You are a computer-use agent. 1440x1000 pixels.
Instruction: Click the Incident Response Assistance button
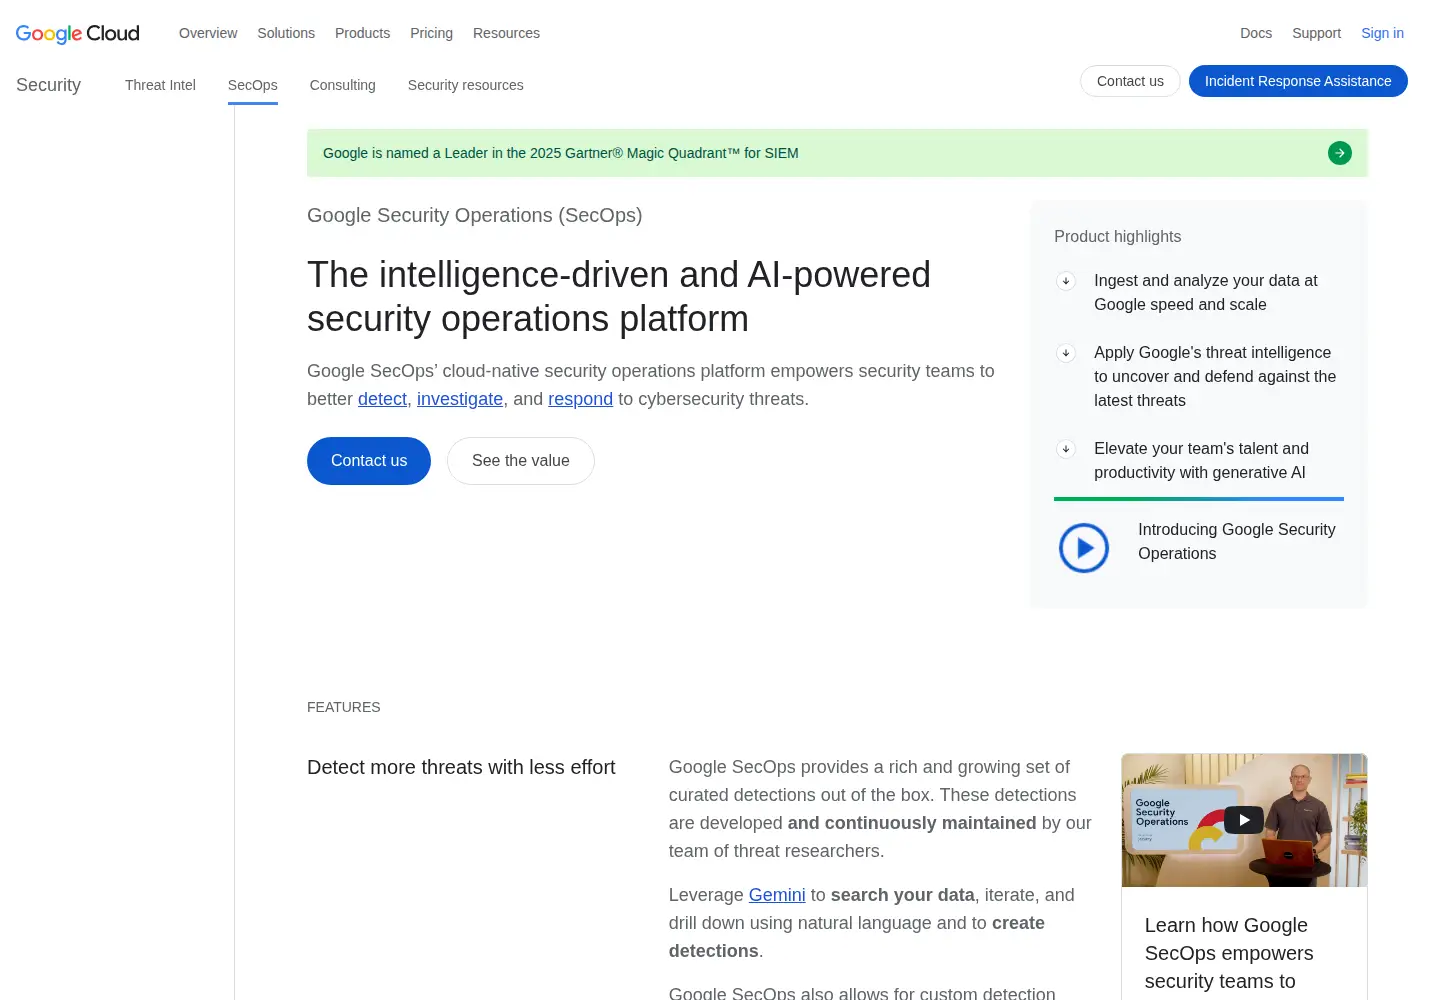1298,81
